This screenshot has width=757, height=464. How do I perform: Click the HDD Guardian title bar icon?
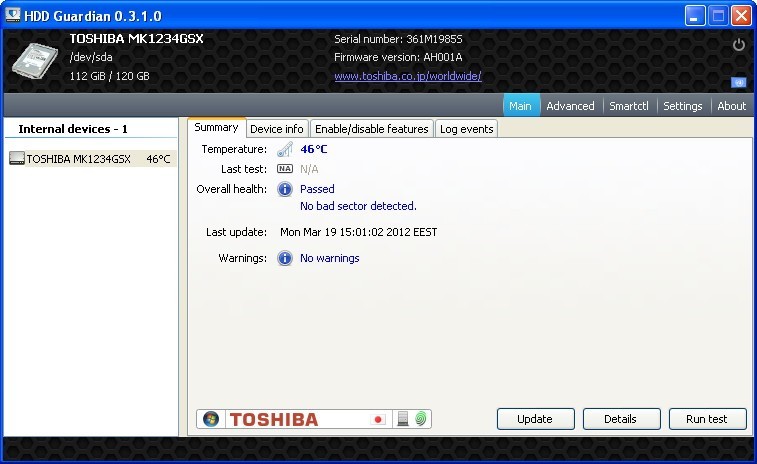(13, 15)
